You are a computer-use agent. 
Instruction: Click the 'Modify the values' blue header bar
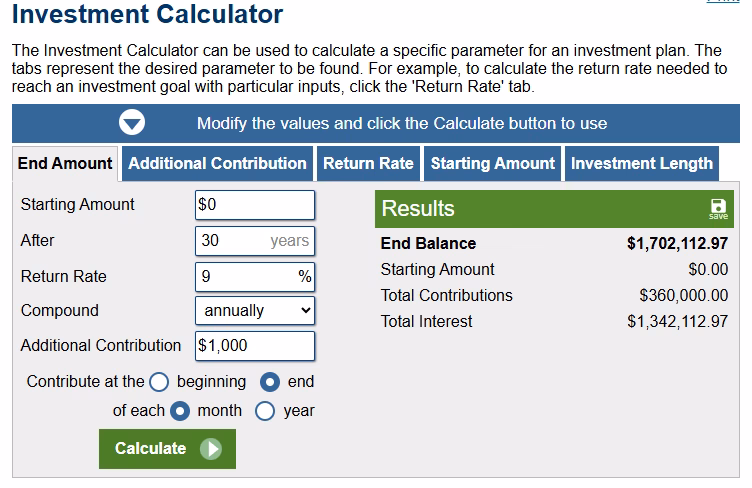pyautogui.click(x=402, y=123)
